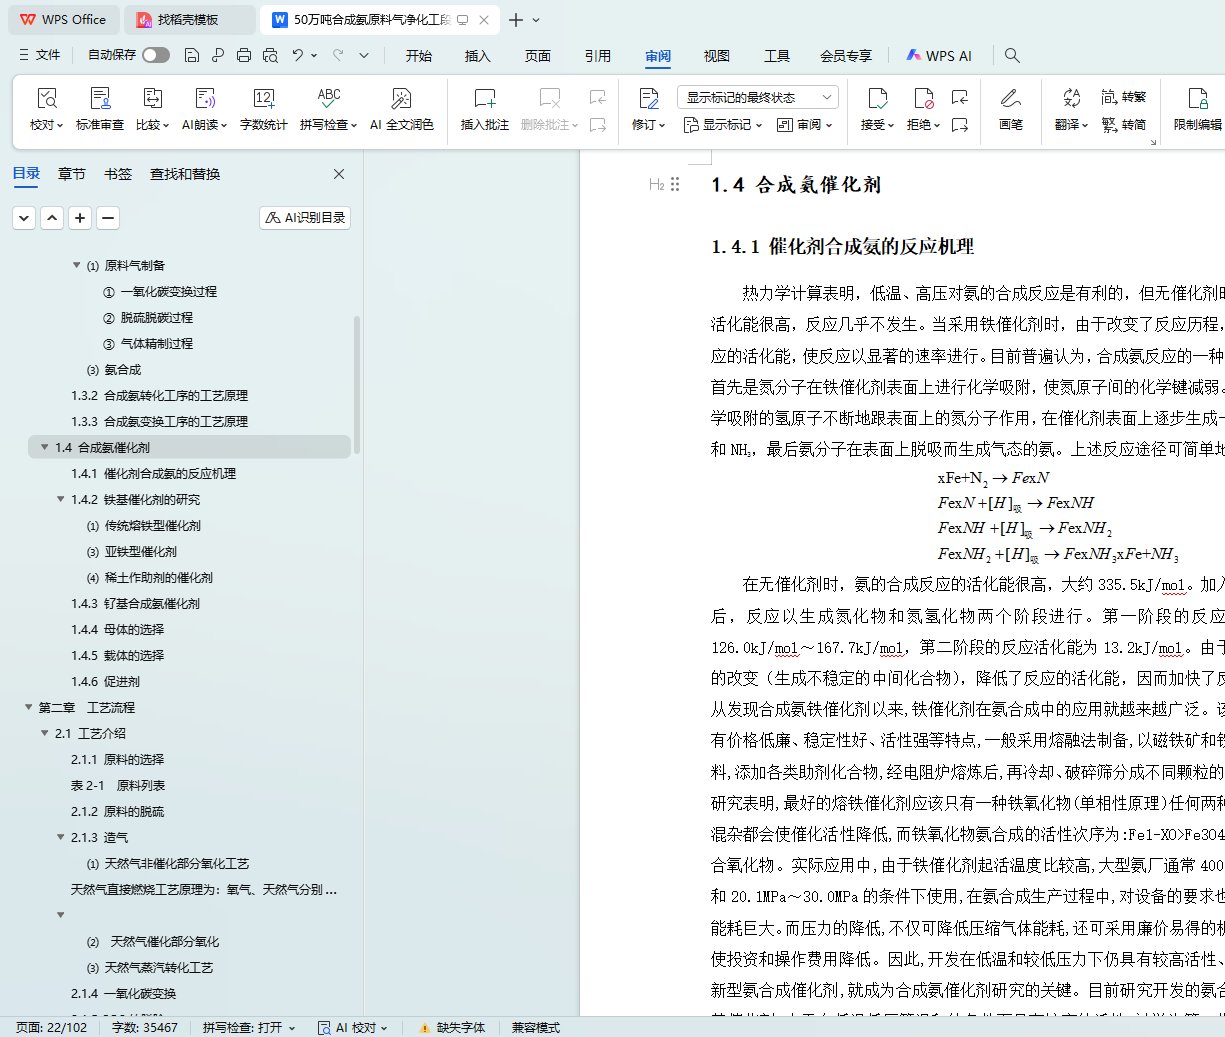The width and height of the screenshot is (1225, 1037).
Task: Click the print icon in quick access bar
Action: pyautogui.click(x=244, y=55)
